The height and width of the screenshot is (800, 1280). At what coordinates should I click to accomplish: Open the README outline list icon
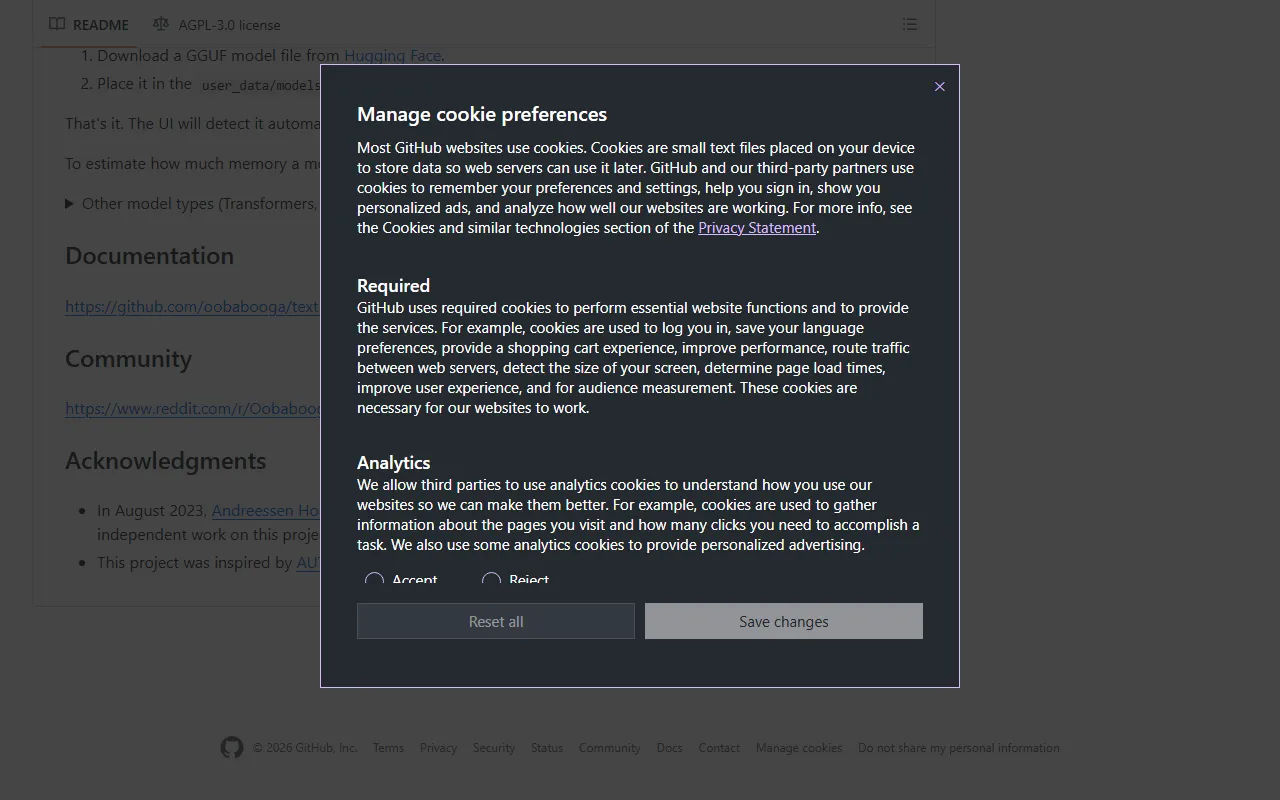(909, 24)
